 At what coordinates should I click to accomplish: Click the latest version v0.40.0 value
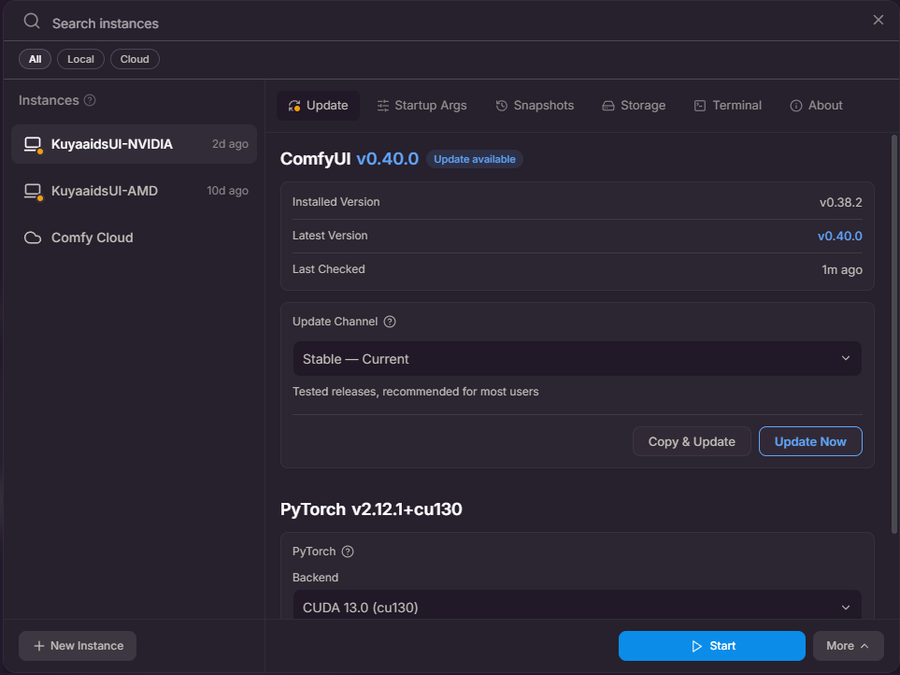(x=840, y=236)
